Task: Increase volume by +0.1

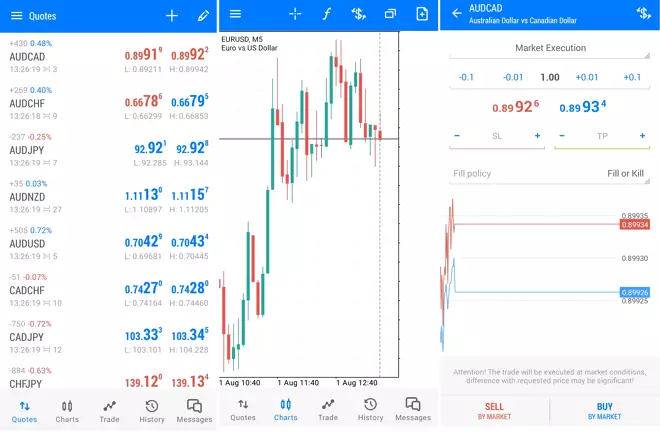Action: point(632,77)
